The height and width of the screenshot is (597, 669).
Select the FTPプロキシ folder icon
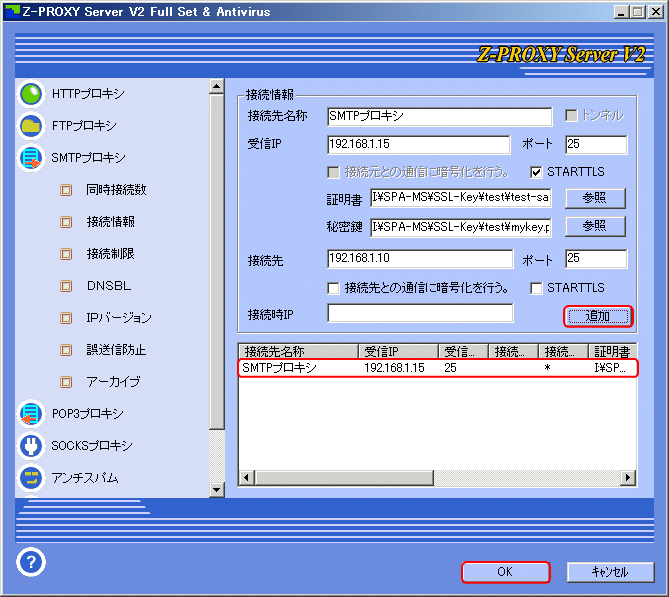pos(31,126)
